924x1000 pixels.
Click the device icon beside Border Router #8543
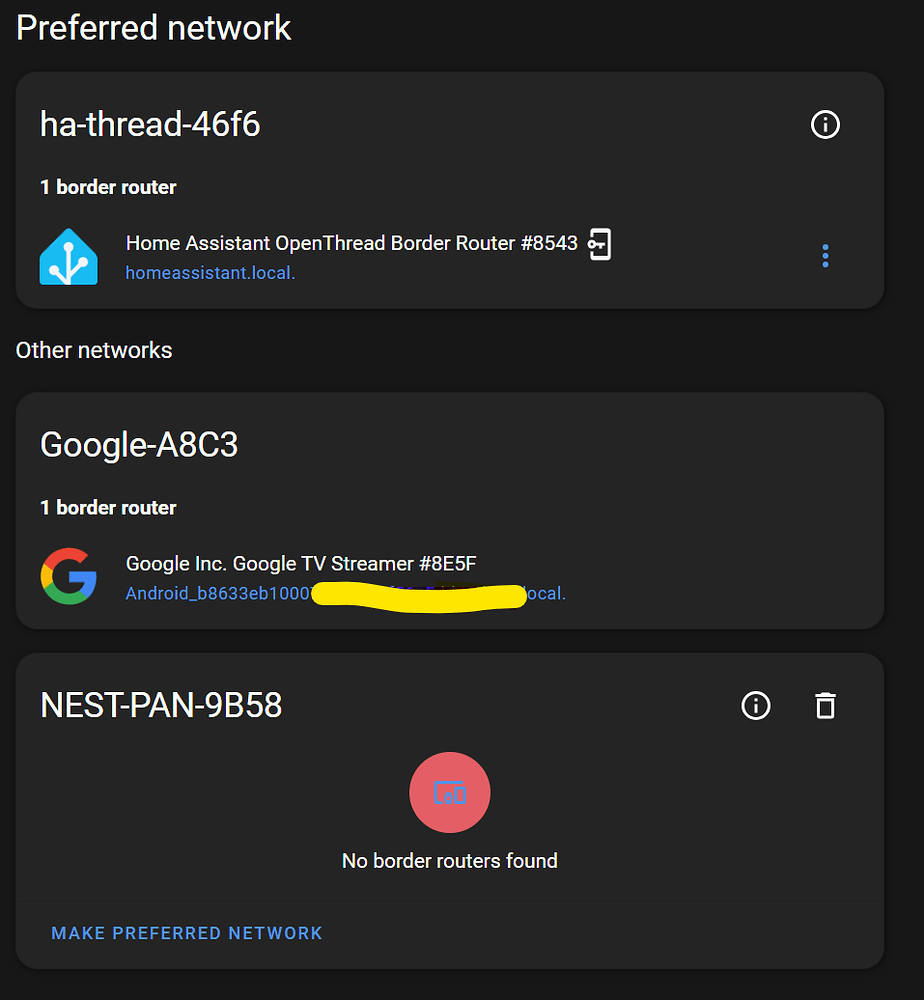click(602, 243)
